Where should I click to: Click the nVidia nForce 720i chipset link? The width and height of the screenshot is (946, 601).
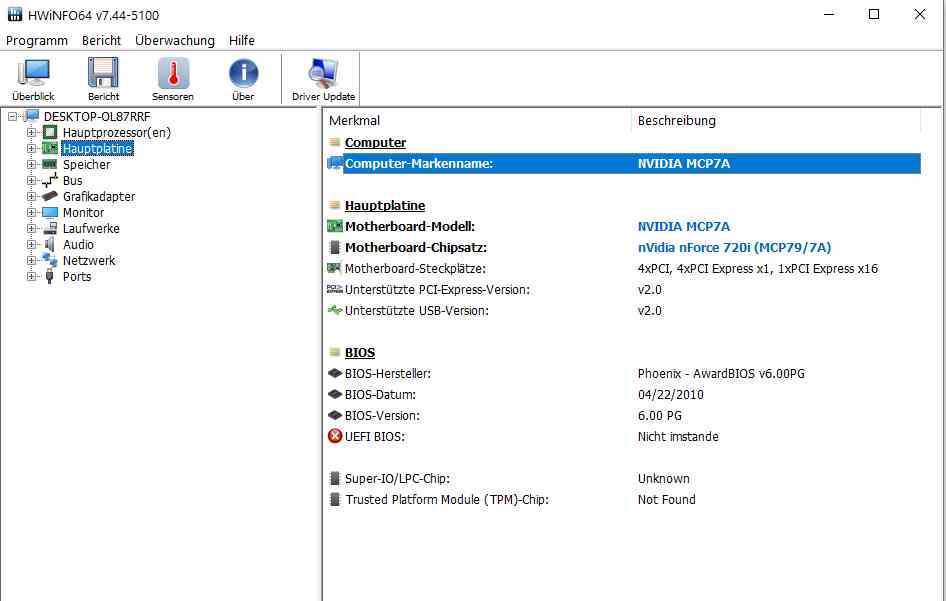tap(734, 247)
